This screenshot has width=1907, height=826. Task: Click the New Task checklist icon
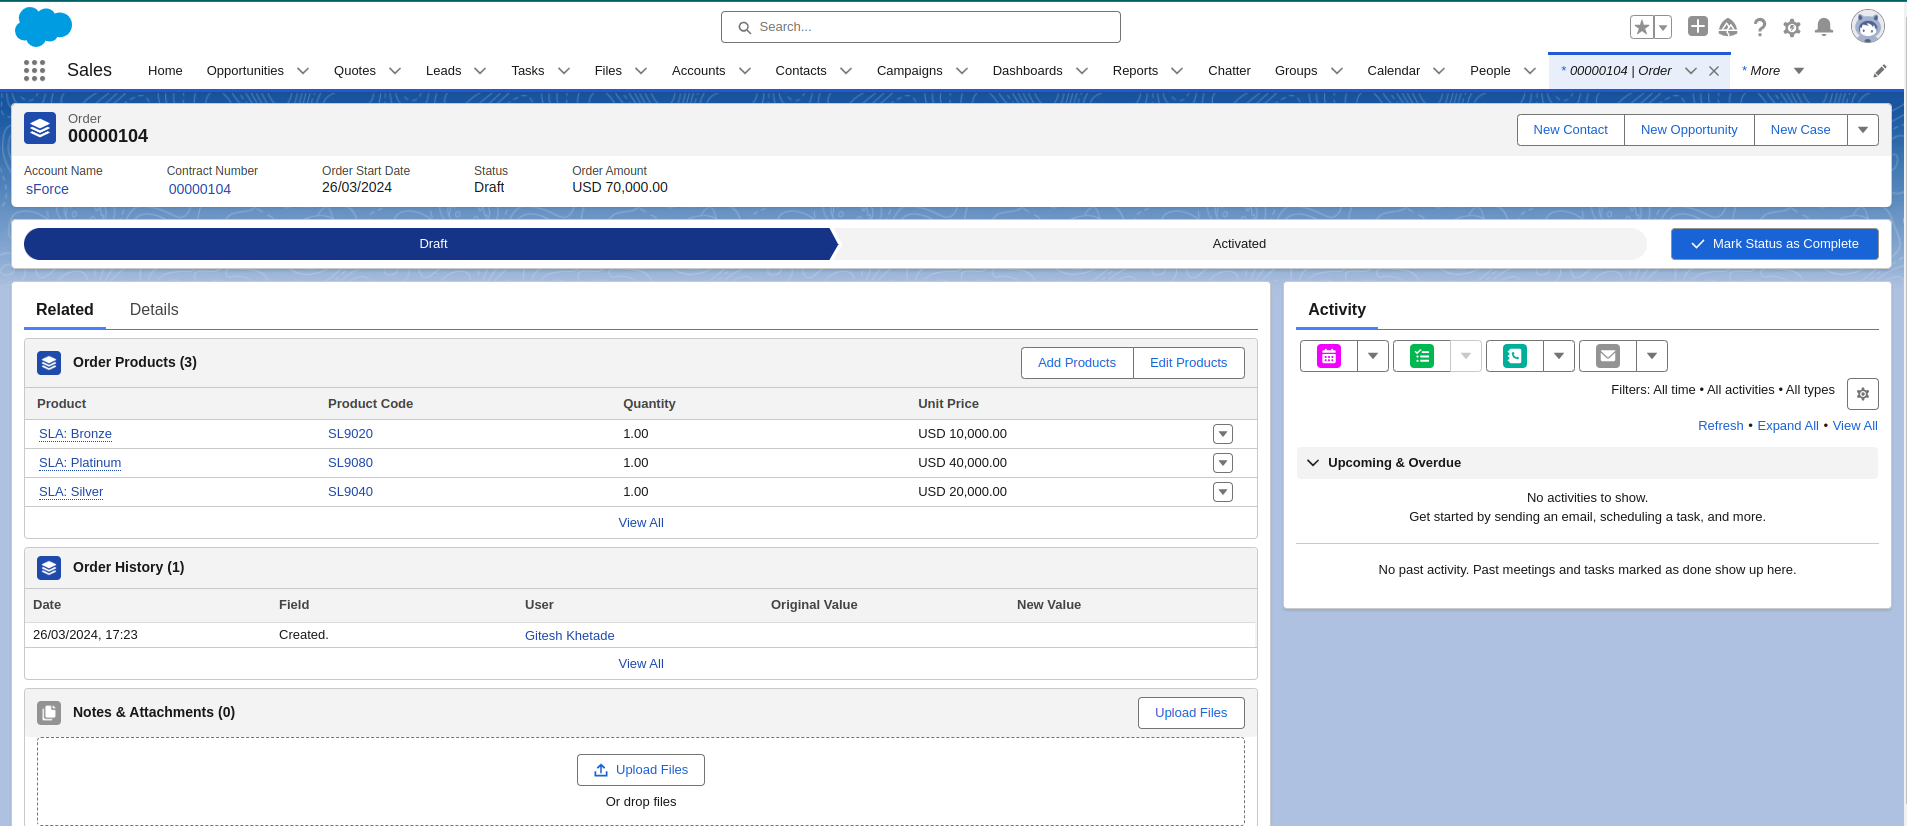1422,356
